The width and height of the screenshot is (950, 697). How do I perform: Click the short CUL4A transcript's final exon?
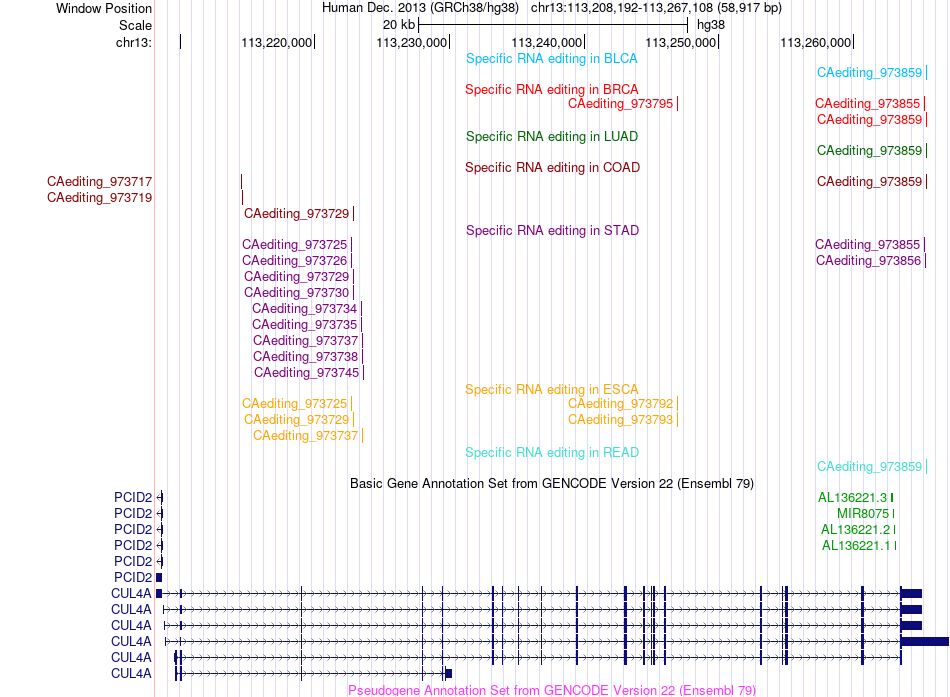448,673
